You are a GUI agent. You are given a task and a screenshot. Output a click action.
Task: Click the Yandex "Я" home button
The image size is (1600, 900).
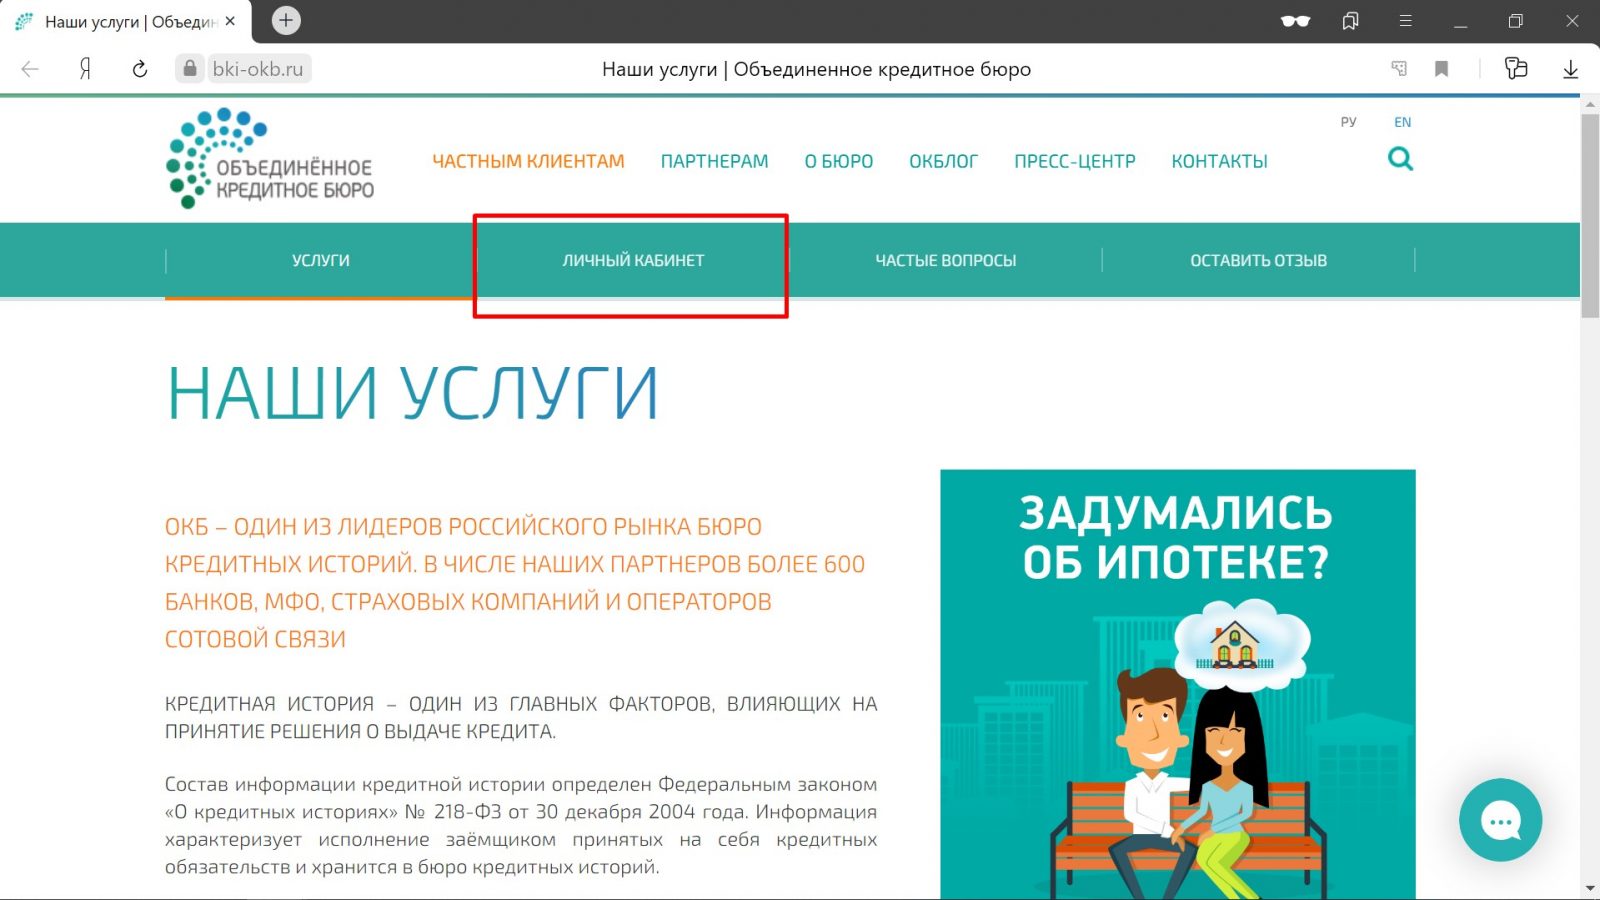(x=85, y=69)
